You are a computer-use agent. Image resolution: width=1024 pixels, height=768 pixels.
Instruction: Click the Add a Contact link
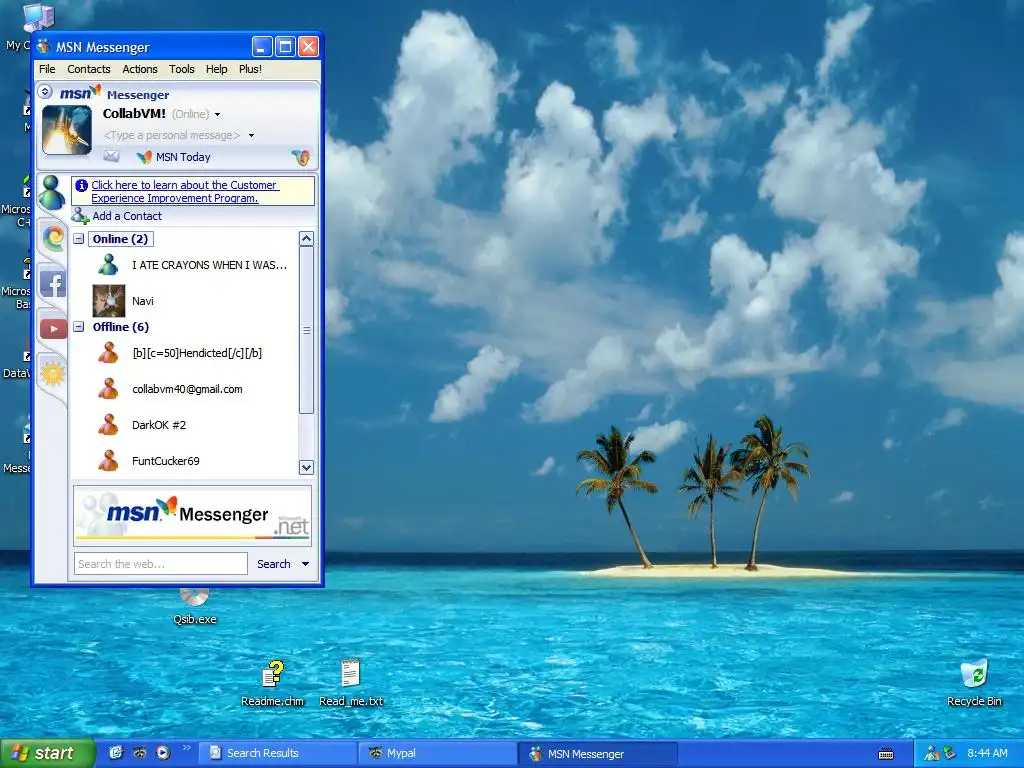pos(127,216)
